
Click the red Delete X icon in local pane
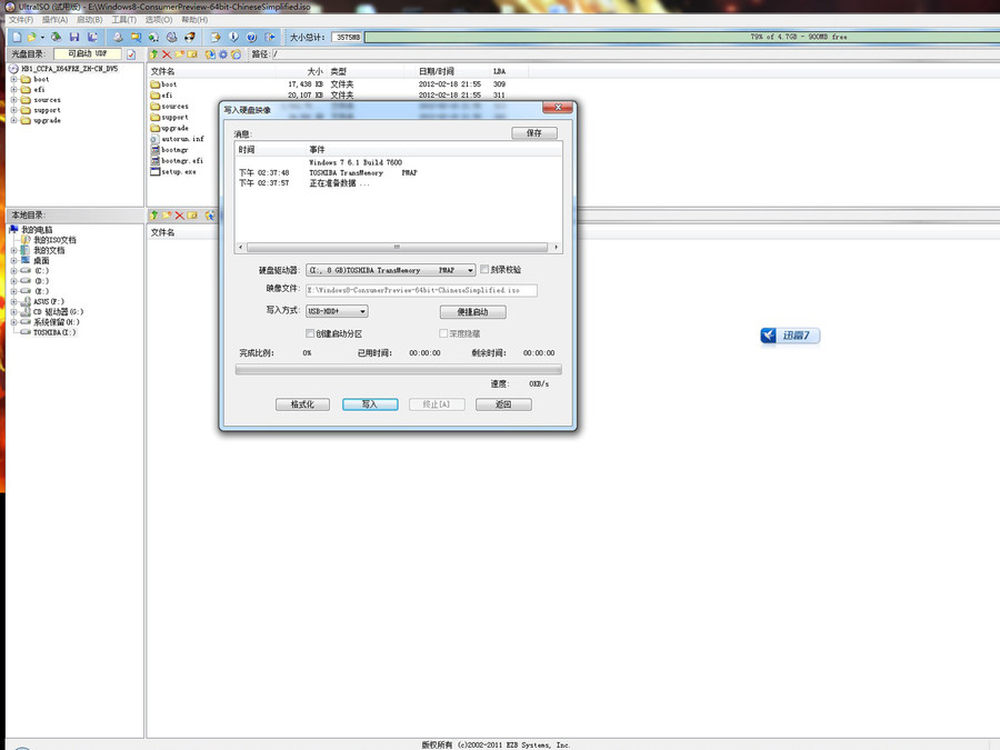[179, 216]
